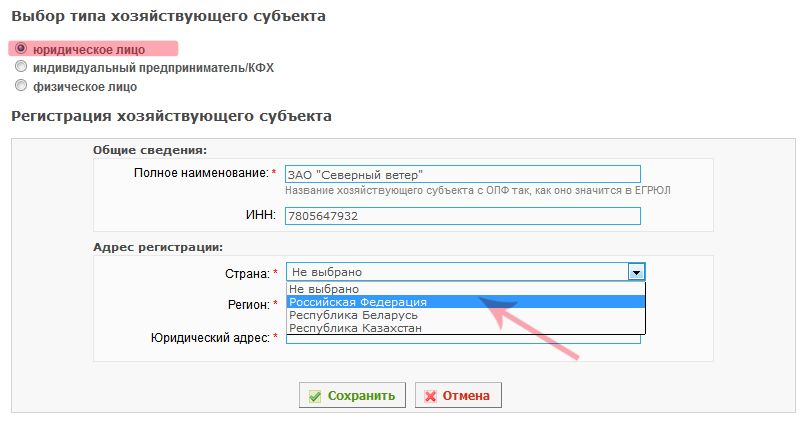Click the Отмена button
The image size is (806, 425).
[x=458, y=395]
